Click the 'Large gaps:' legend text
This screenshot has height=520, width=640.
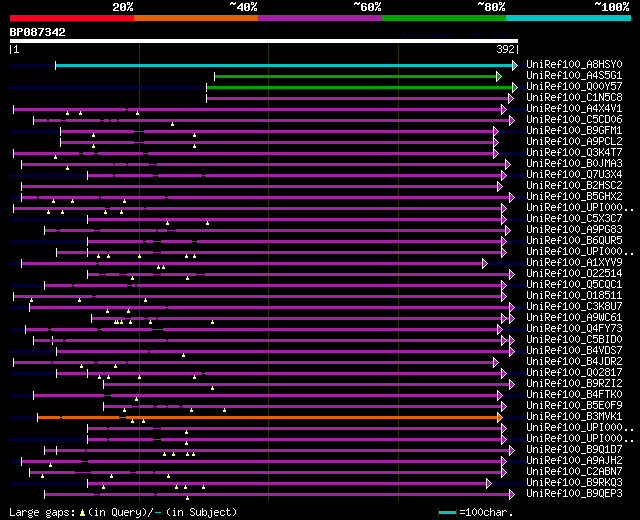click(x=42, y=513)
